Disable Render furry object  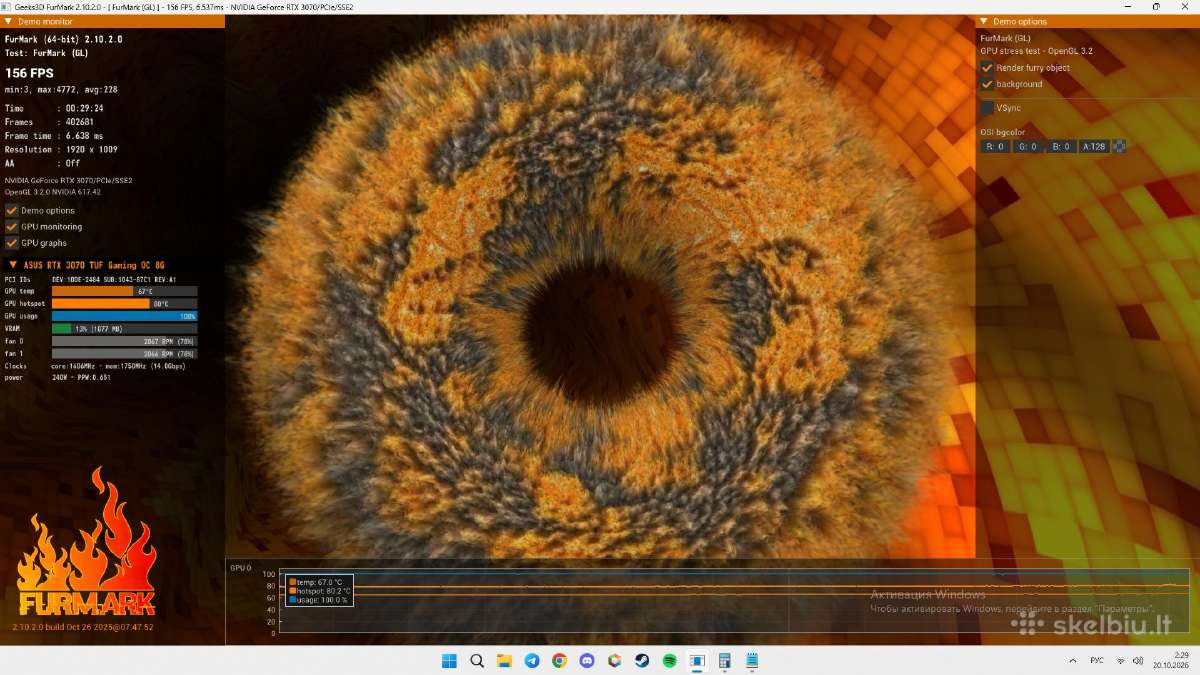(987, 68)
